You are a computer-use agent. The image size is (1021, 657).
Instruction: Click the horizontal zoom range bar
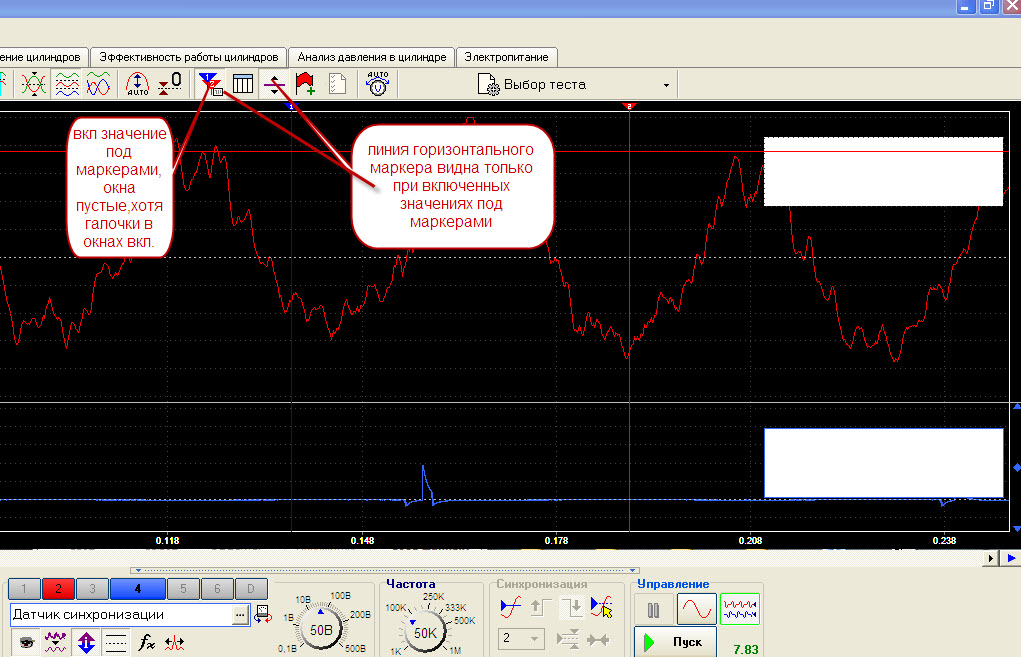click(x=385, y=570)
